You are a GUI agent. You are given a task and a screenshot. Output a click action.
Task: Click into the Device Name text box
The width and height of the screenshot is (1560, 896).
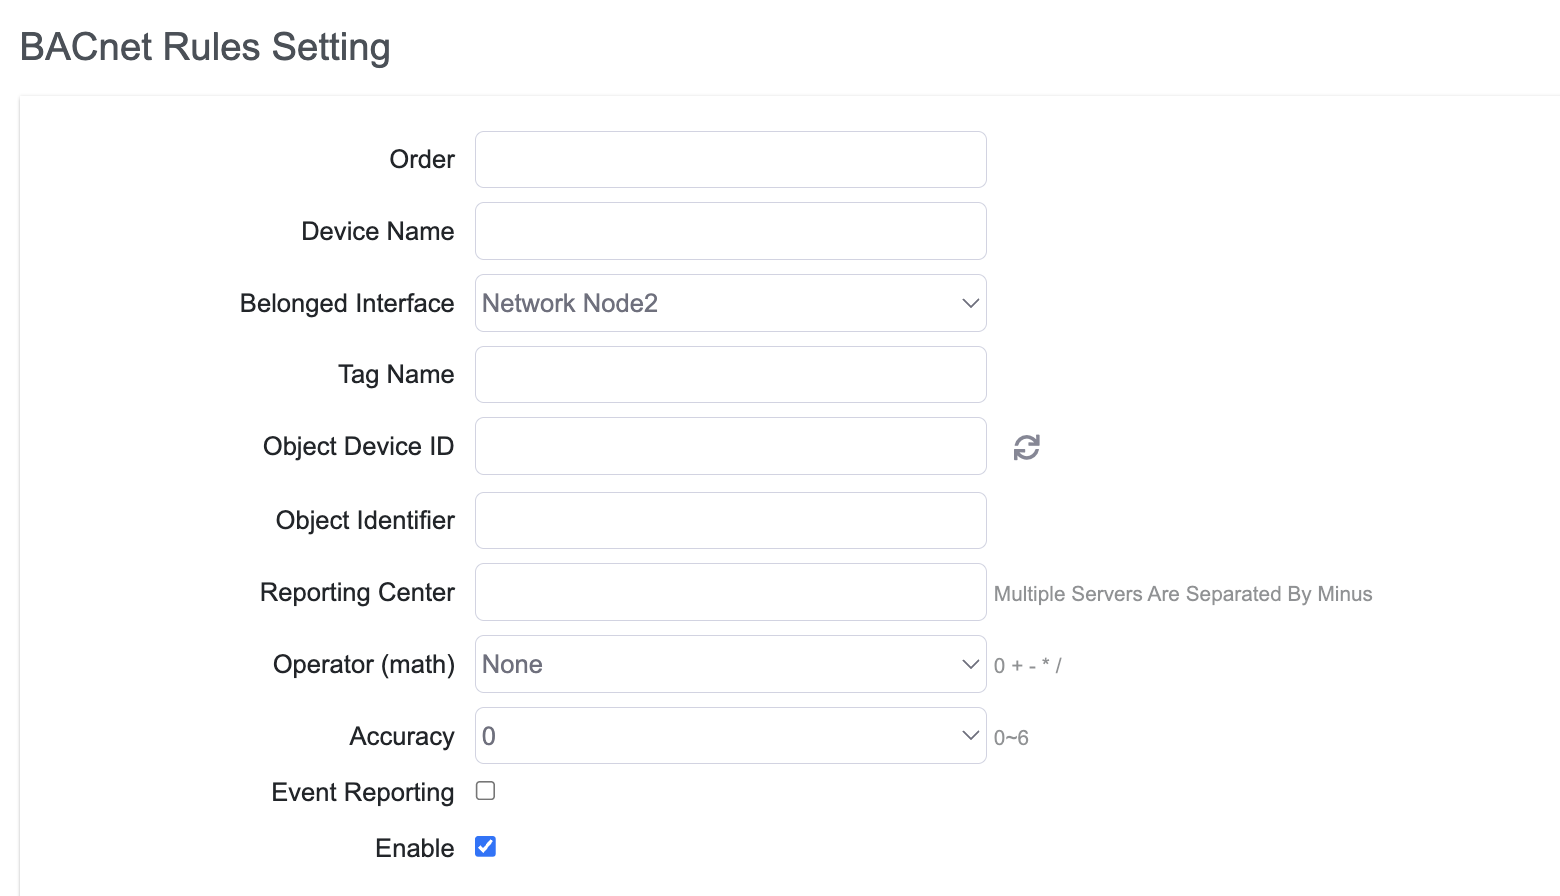pos(731,231)
